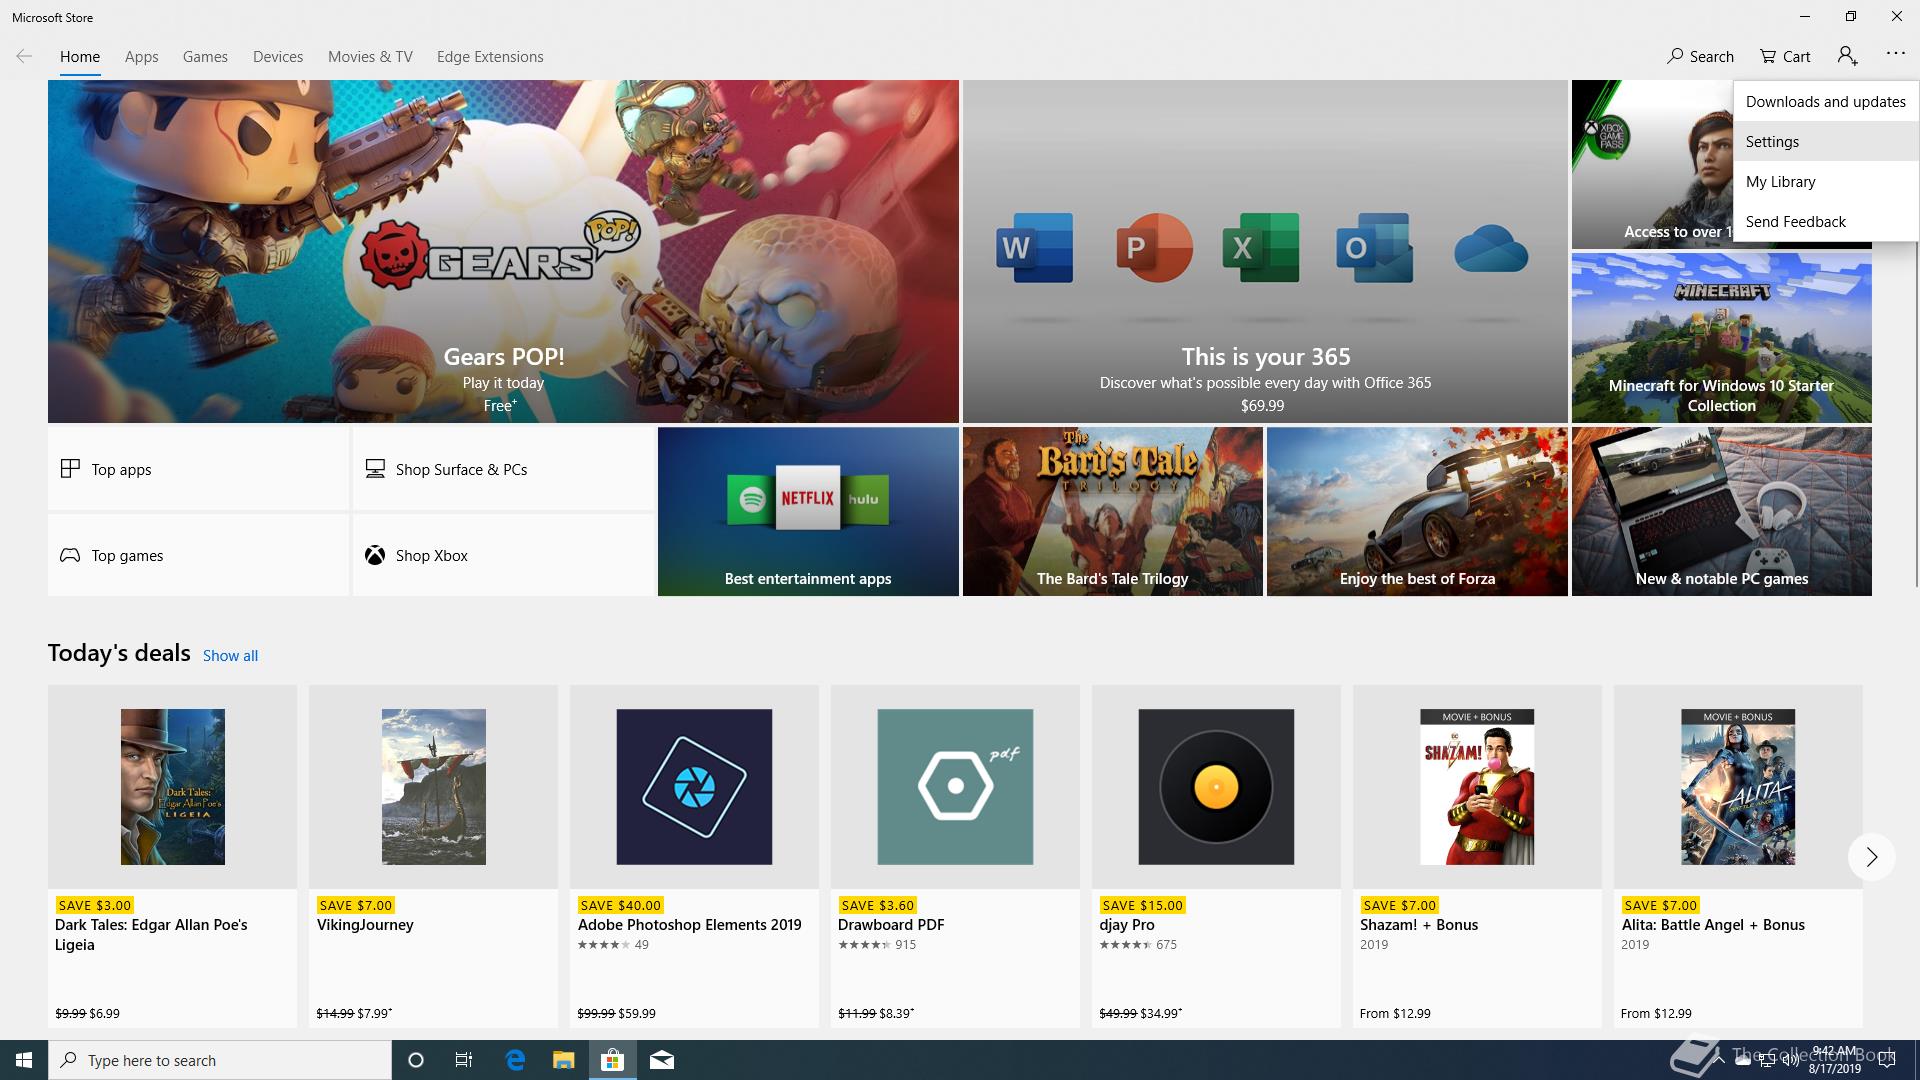
Task: Advance deals carousel with right chevron
Action: 1871,857
